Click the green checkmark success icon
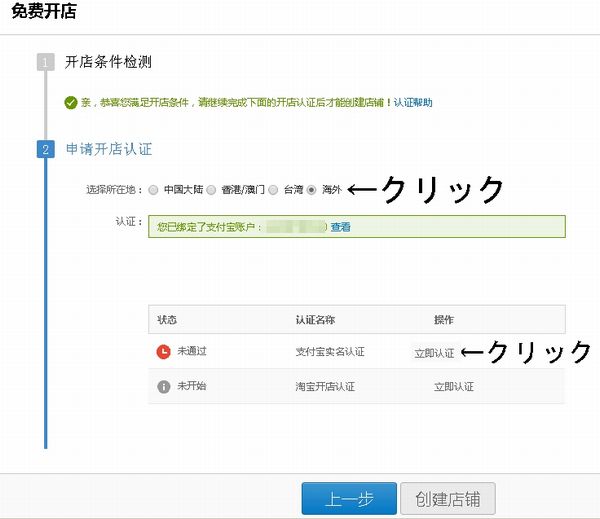600x519 pixels. 70,103
